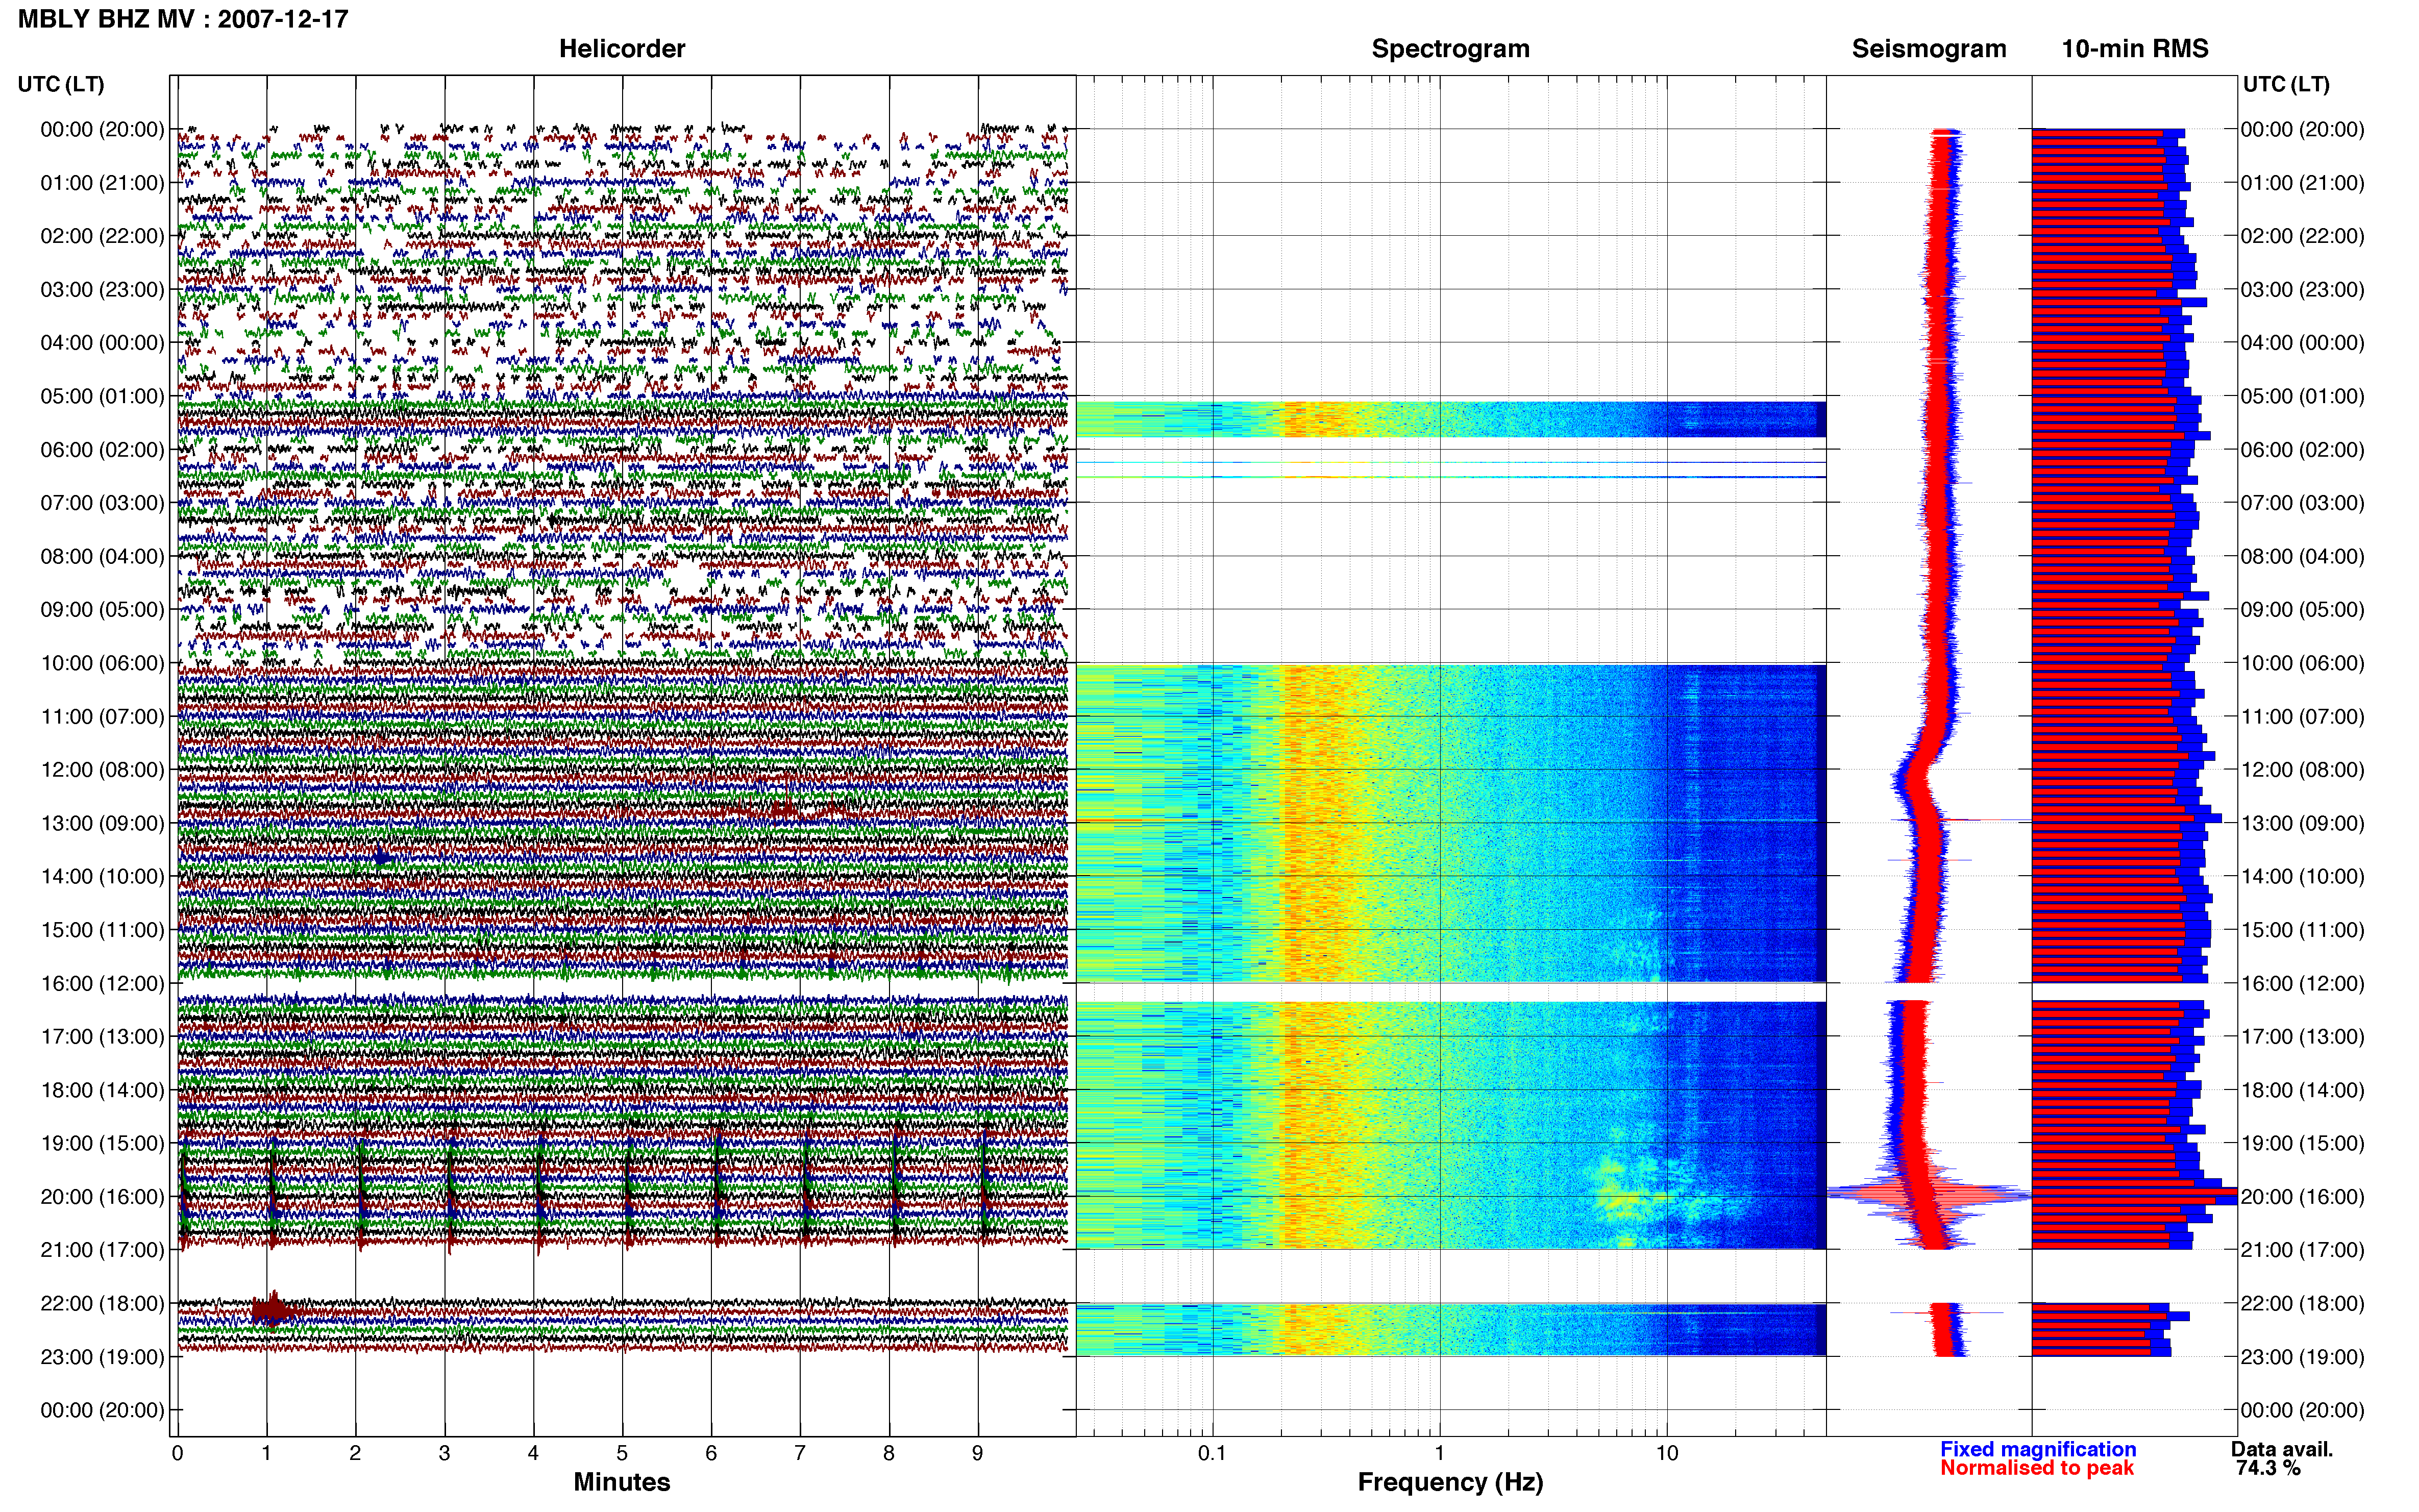Click "Frequency (Hz)" axis label
This screenshot has height=1512, width=2419.
(x=1450, y=1482)
